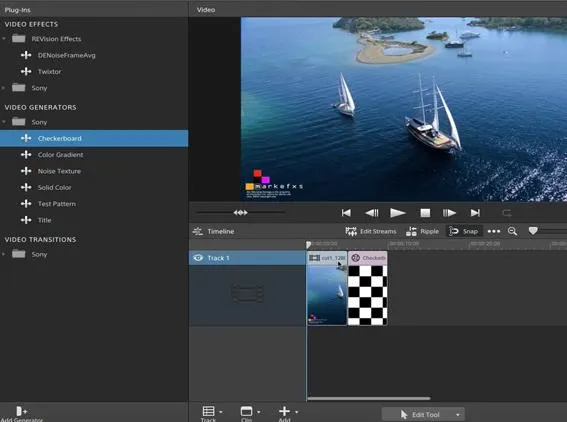Play the video preview

click(397, 213)
